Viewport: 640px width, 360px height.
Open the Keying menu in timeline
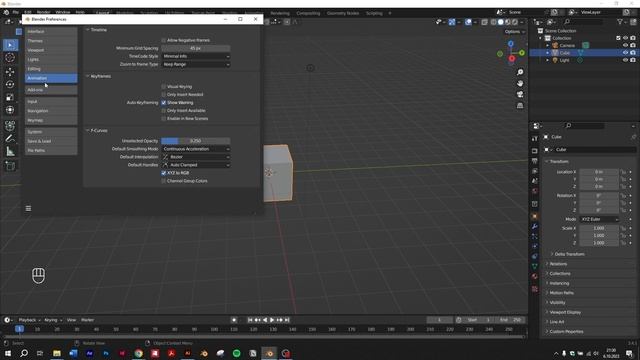tap(53, 320)
